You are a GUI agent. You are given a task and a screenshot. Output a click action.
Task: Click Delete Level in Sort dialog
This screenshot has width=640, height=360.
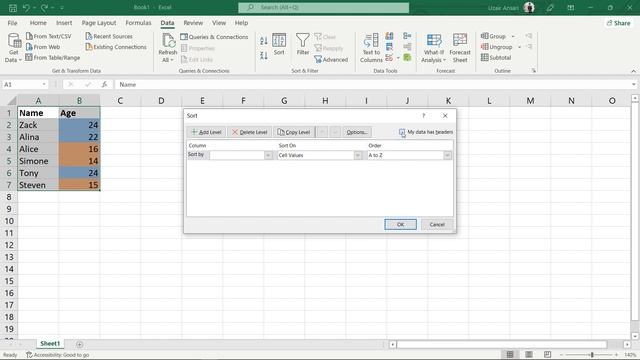pos(249,132)
